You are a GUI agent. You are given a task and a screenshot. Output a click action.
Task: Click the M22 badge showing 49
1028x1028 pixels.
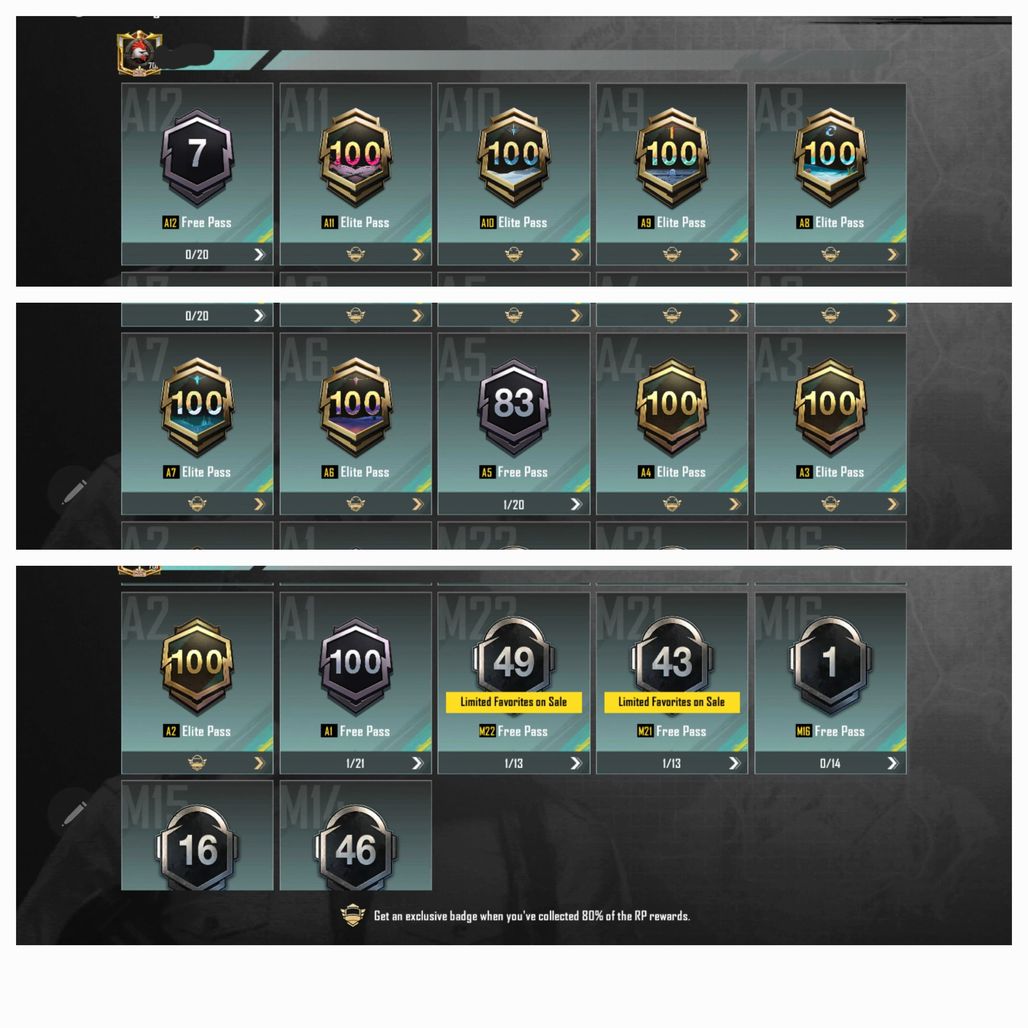tap(513, 658)
